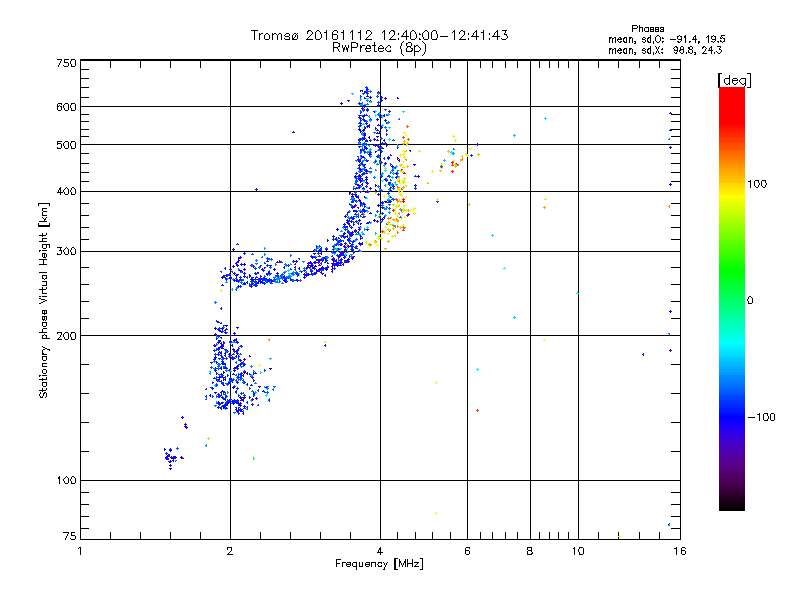Click the y-axis '750' tick label
Image resolution: width=800 pixels, height=600 pixels.
pyautogui.click(x=66, y=63)
